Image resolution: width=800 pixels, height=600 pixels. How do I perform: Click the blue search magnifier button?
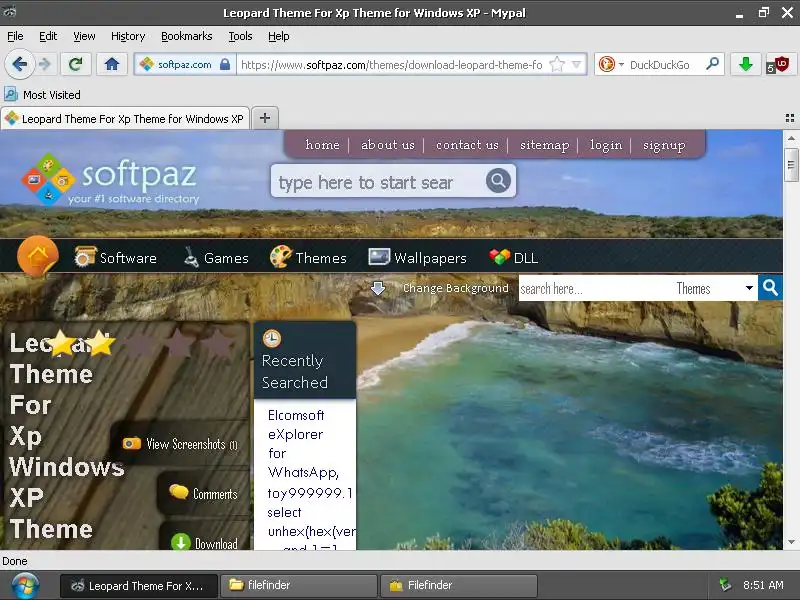(770, 288)
